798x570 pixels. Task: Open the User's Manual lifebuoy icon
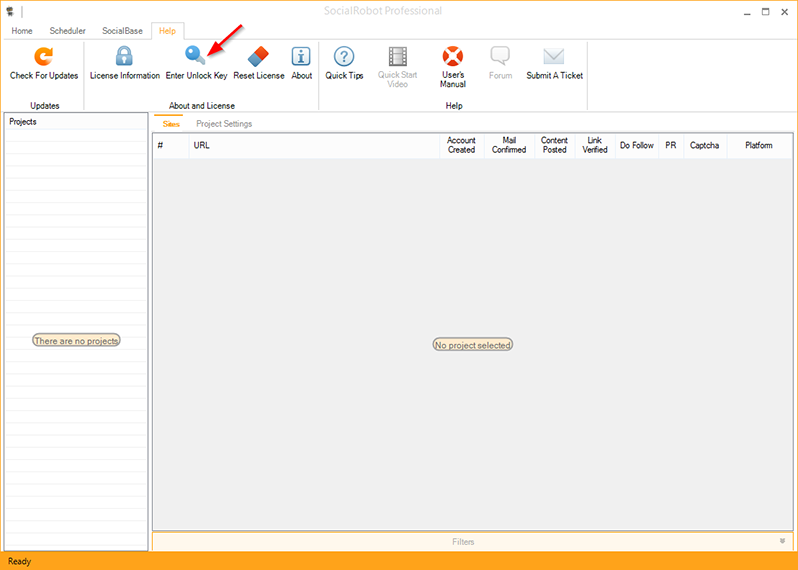pos(452,56)
